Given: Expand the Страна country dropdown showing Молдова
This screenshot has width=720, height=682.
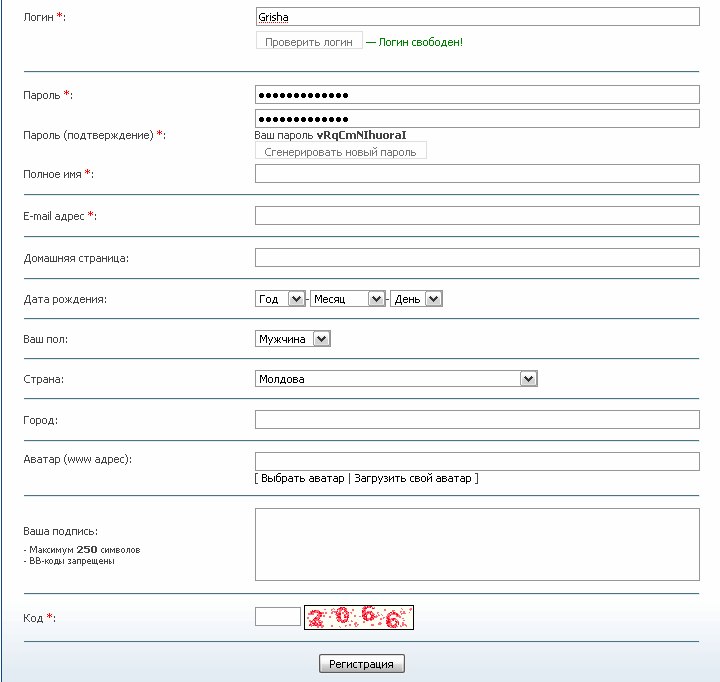Looking at the screenshot, I should coord(397,379).
